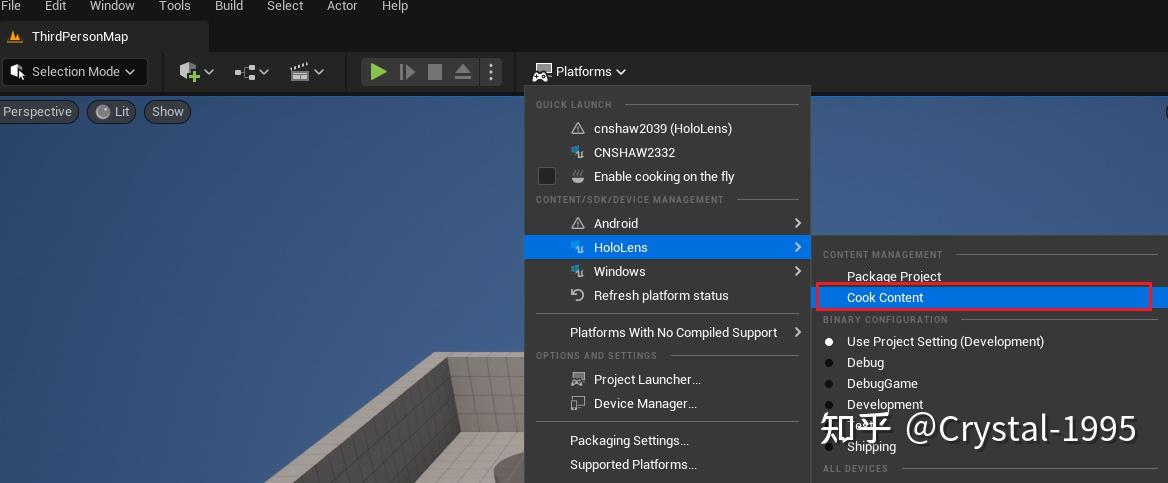Change the Lit view mode
Viewport: 1168px width, 483px height.
[112, 112]
